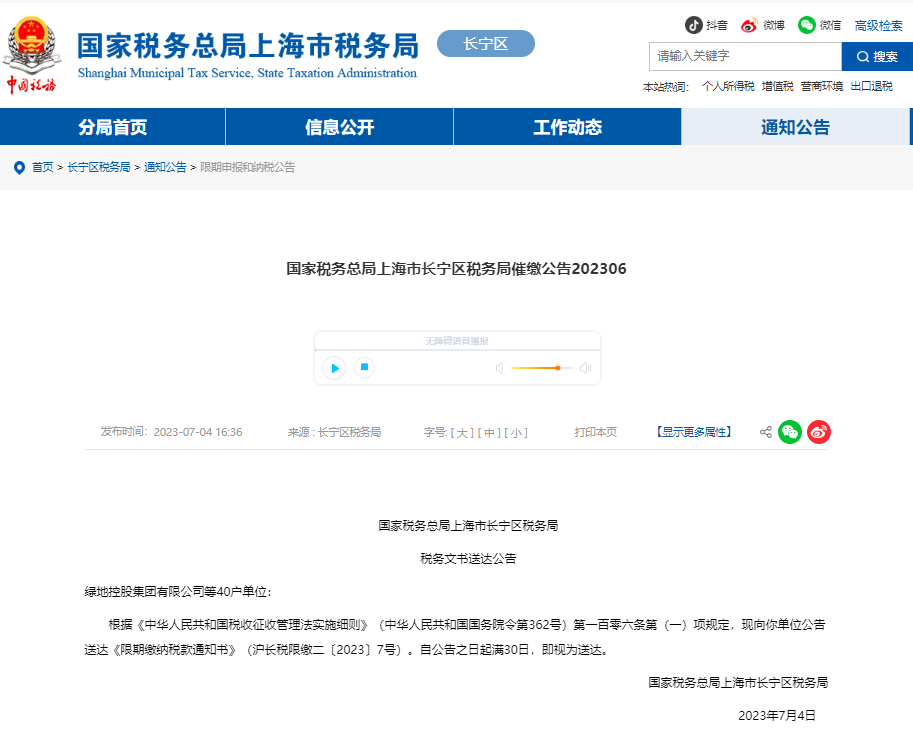Click the share icon beside WeChat

766,432
